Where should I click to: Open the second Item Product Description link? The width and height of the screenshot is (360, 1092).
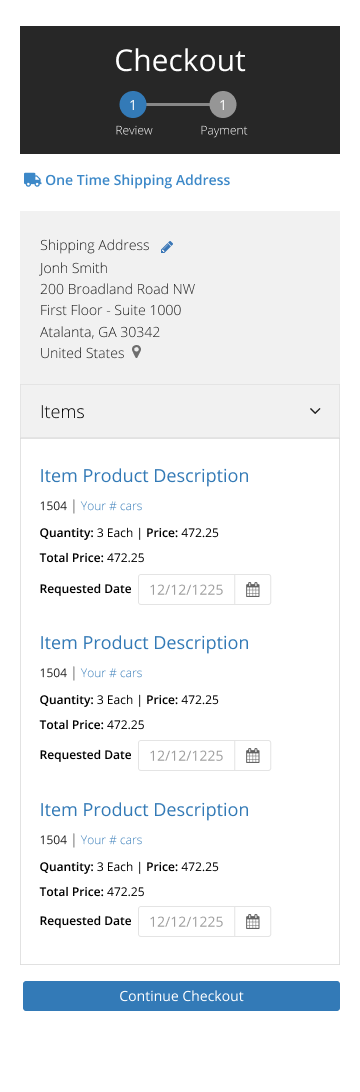[144, 643]
